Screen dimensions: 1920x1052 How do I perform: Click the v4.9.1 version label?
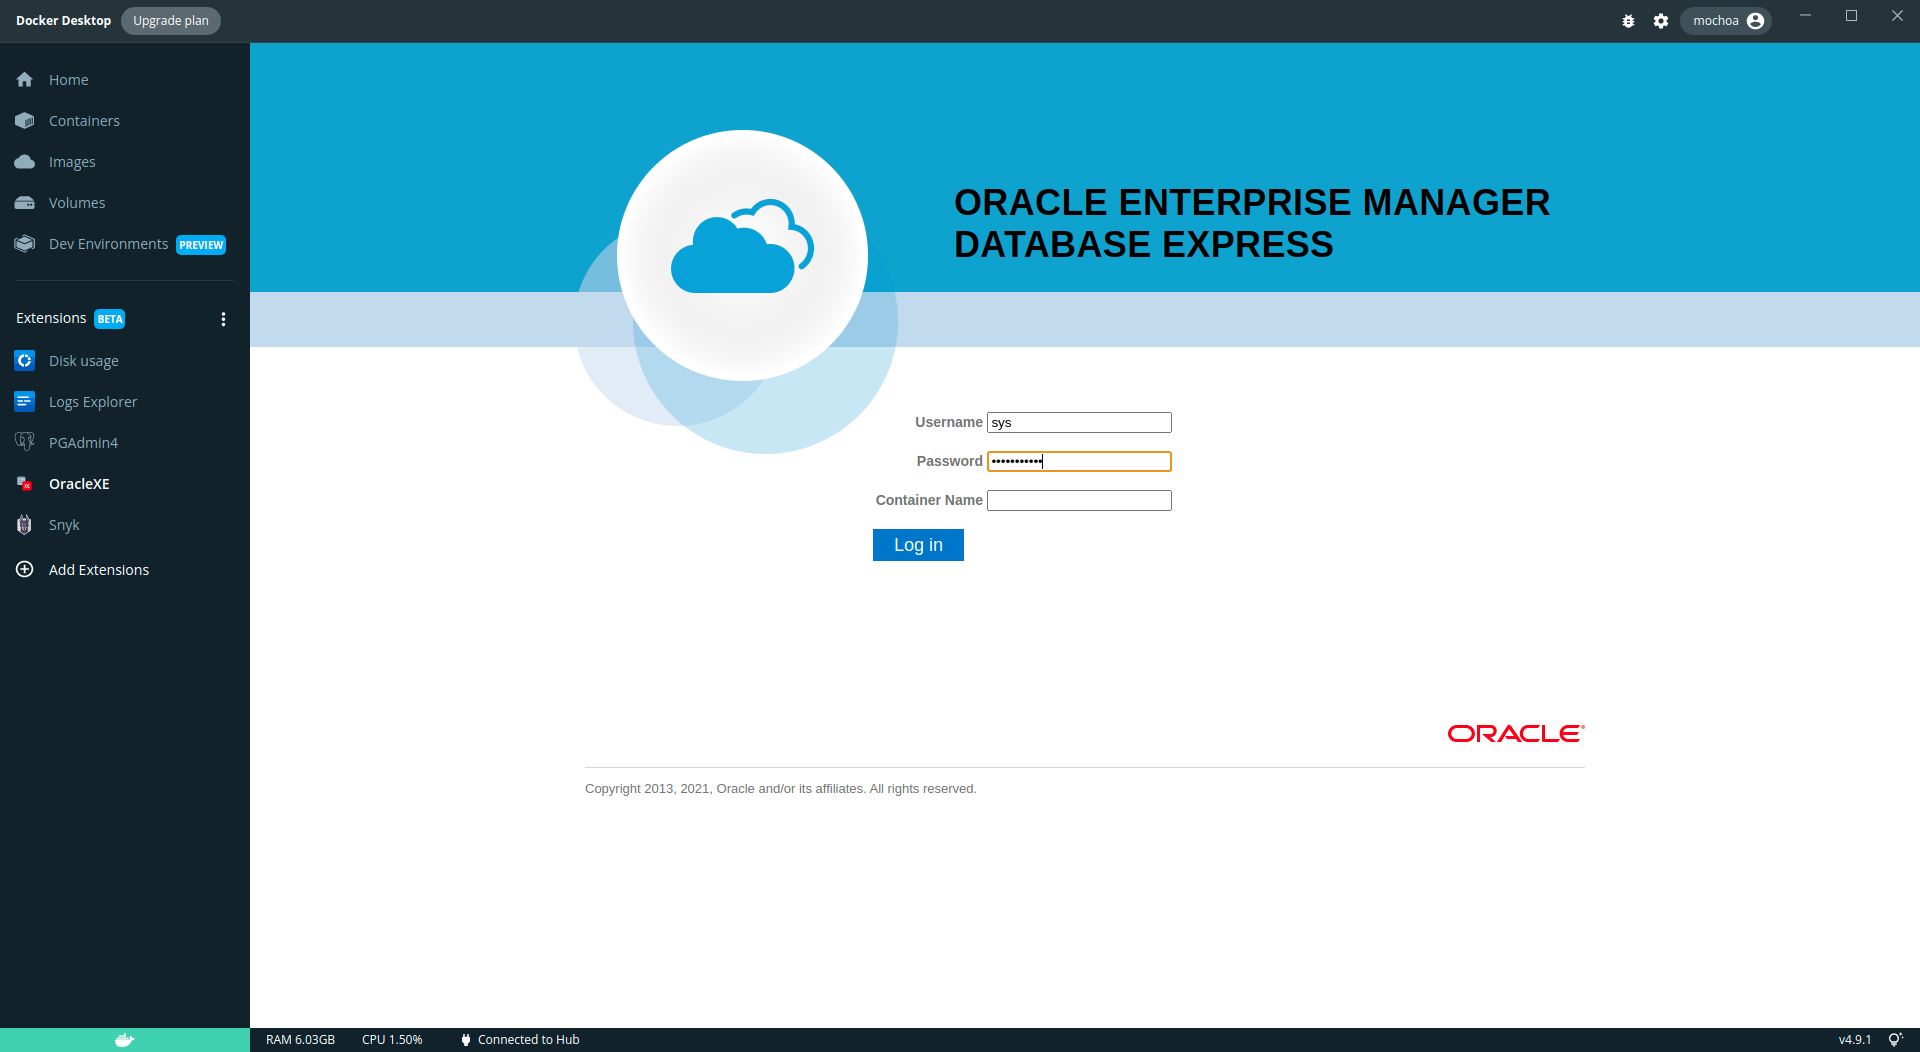click(1855, 1040)
